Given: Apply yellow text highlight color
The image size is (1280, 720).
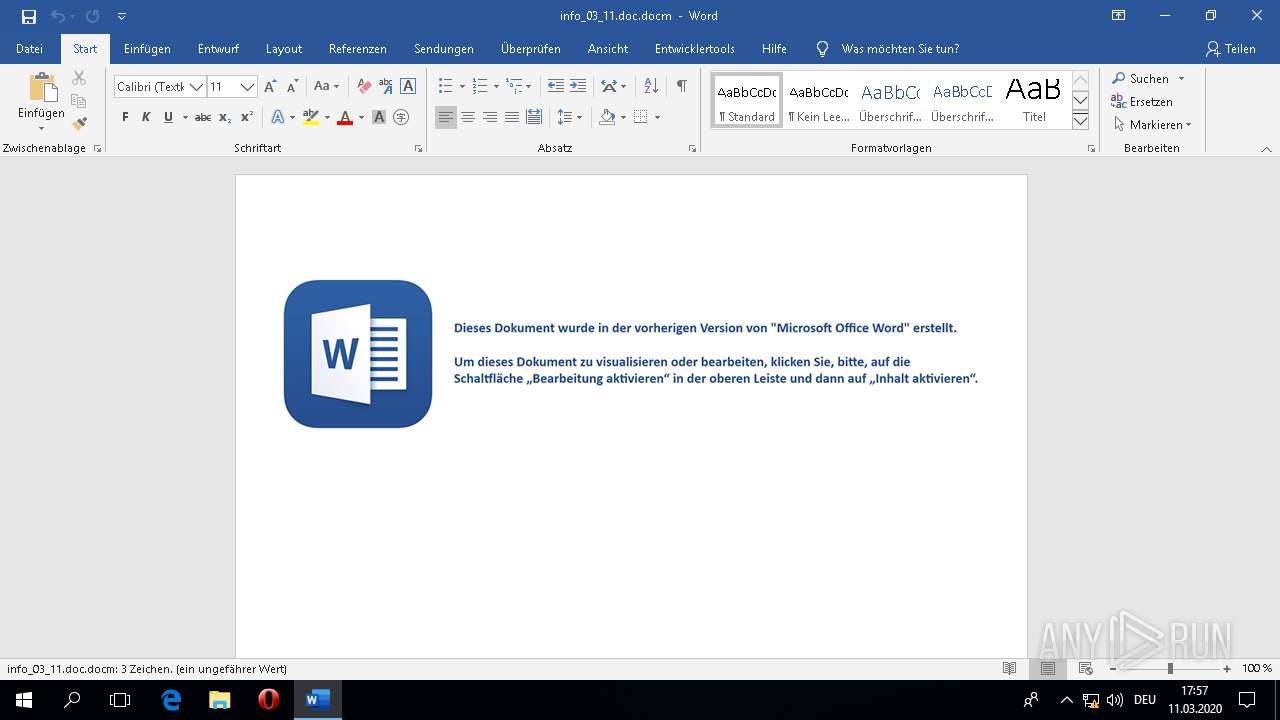Looking at the screenshot, I should [x=311, y=117].
